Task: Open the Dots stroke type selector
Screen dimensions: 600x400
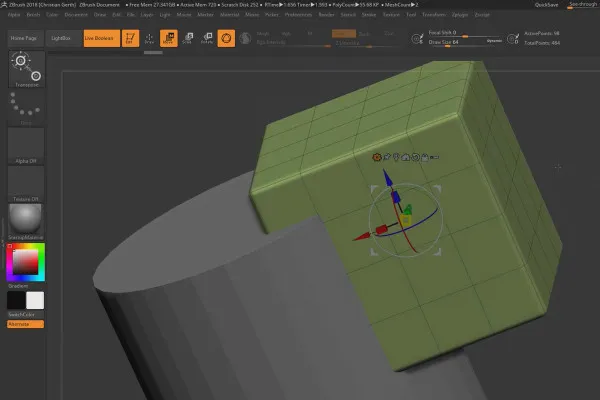Action: (26, 108)
